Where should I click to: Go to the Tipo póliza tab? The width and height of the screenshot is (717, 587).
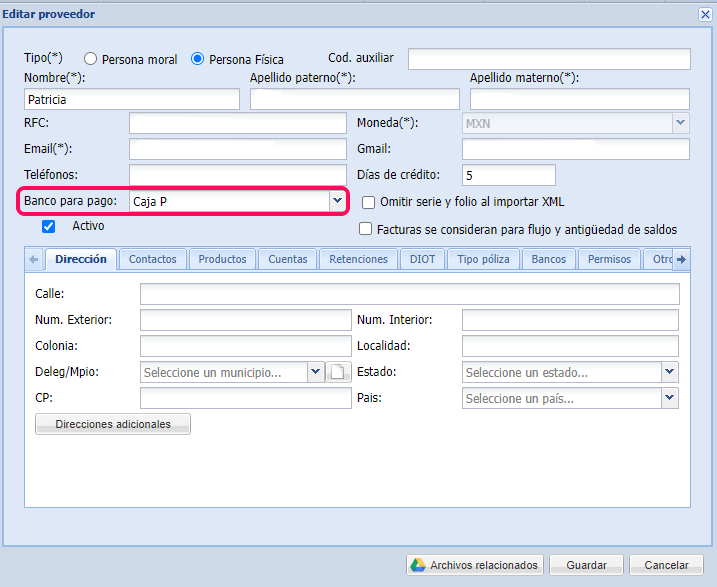(483, 259)
